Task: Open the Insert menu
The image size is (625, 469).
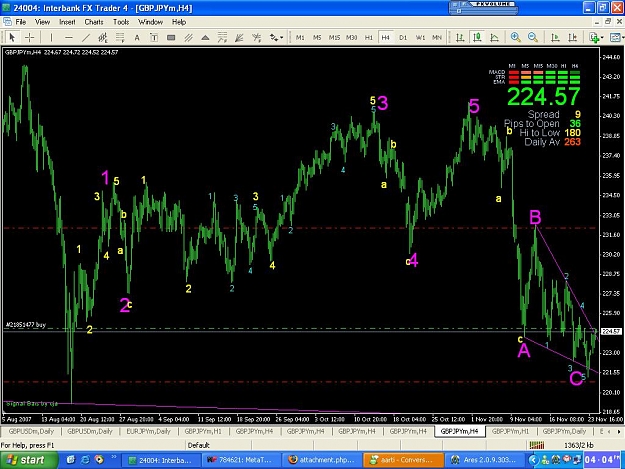Action: [67, 22]
